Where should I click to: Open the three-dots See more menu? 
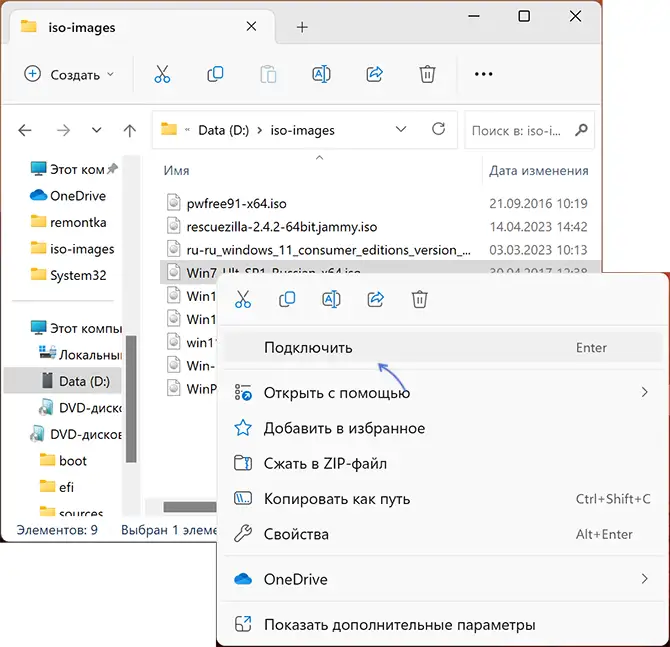[x=483, y=74]
